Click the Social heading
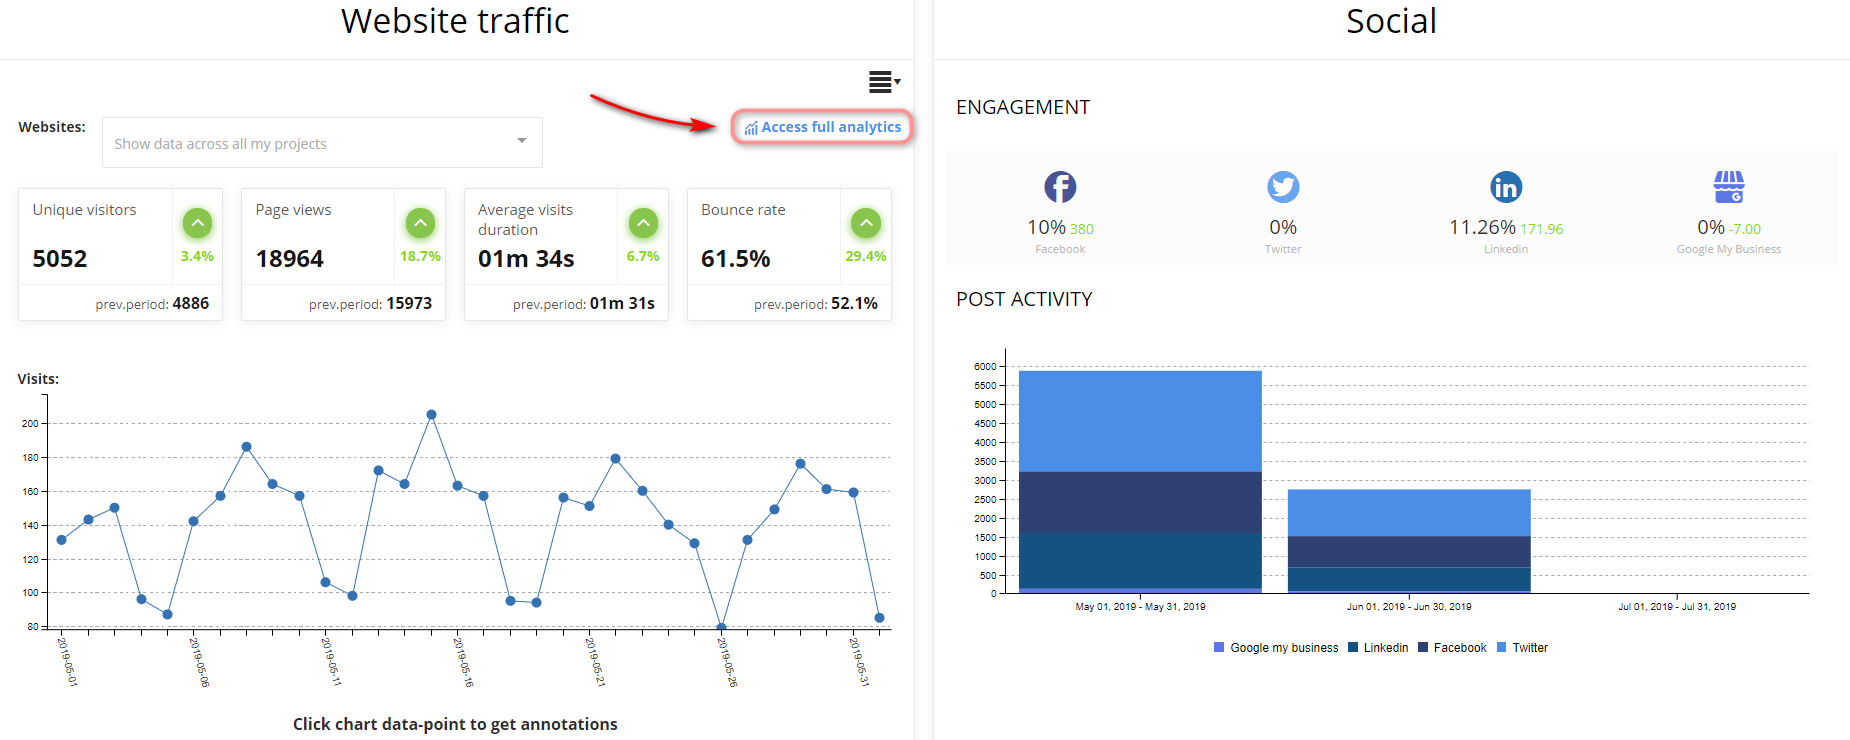This screenshot has width=1850, height=740. click(1391, 21)
